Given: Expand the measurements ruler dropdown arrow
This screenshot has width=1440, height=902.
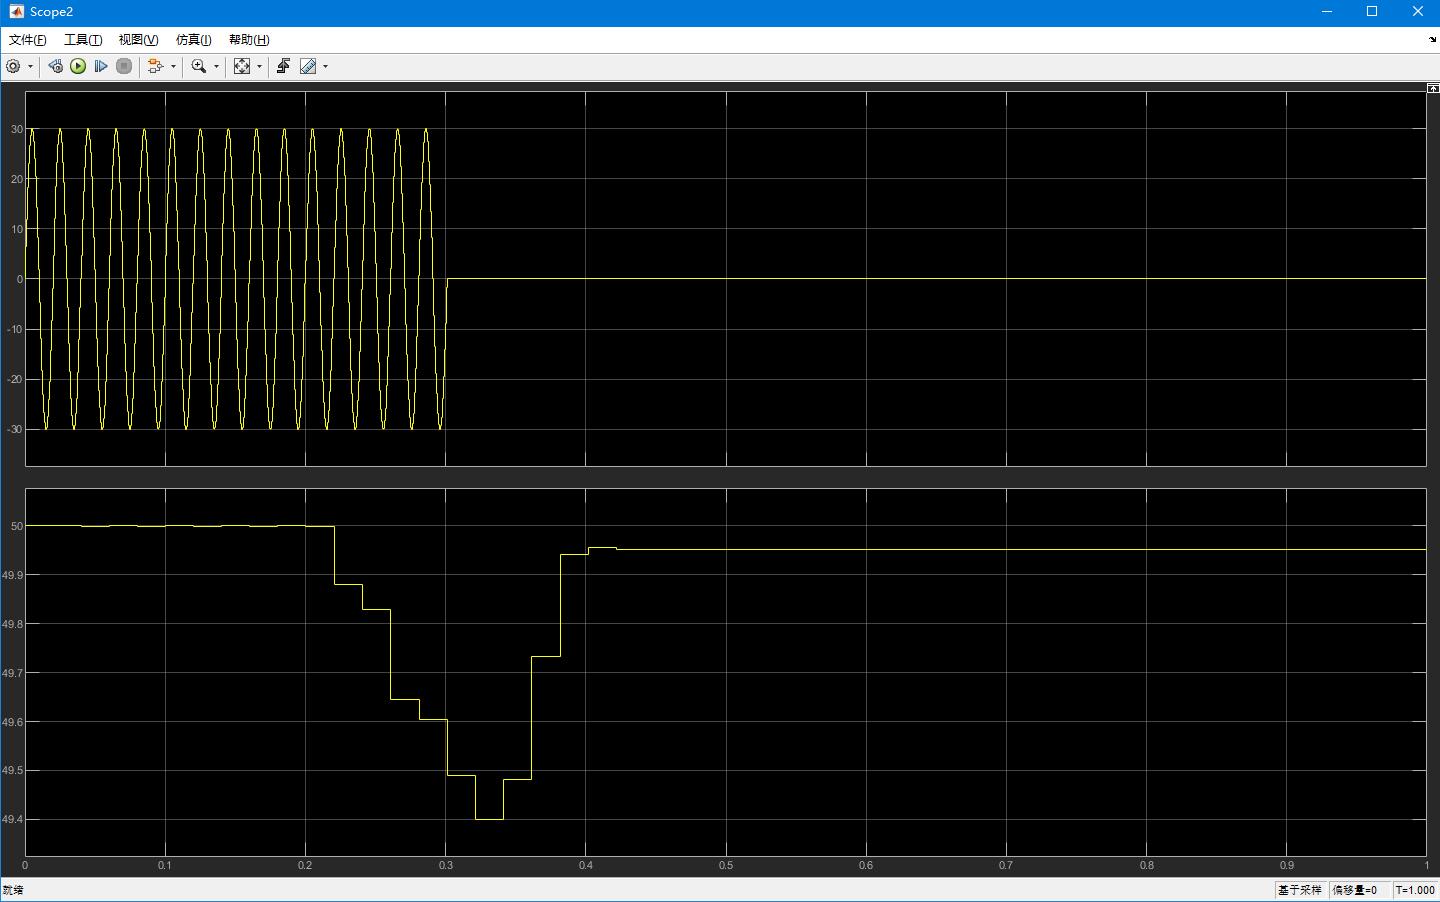Looking at the screenshot, I should click(x=325, y=67).
